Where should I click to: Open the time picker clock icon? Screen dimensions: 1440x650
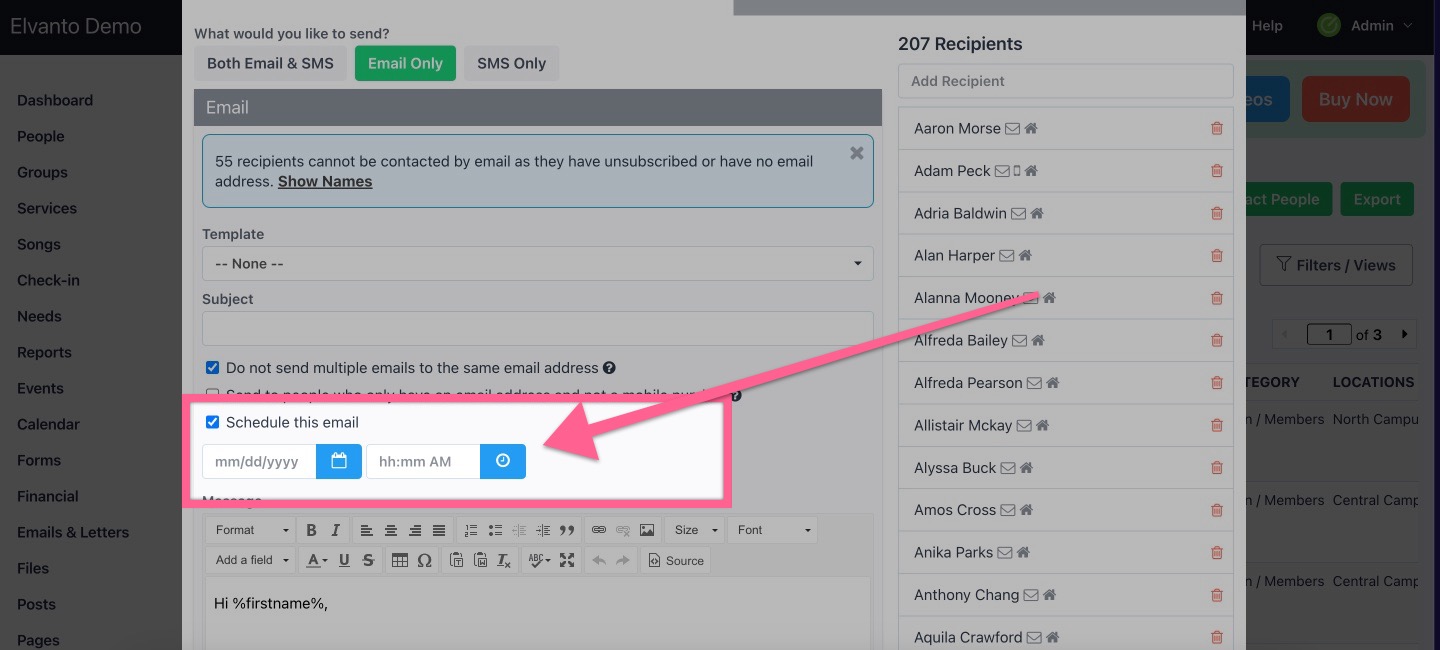pos(502,461)
